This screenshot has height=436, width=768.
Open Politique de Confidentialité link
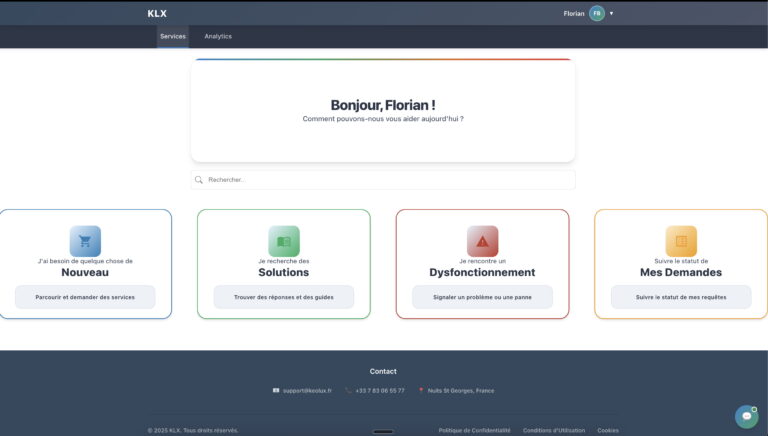pos(474,430)
